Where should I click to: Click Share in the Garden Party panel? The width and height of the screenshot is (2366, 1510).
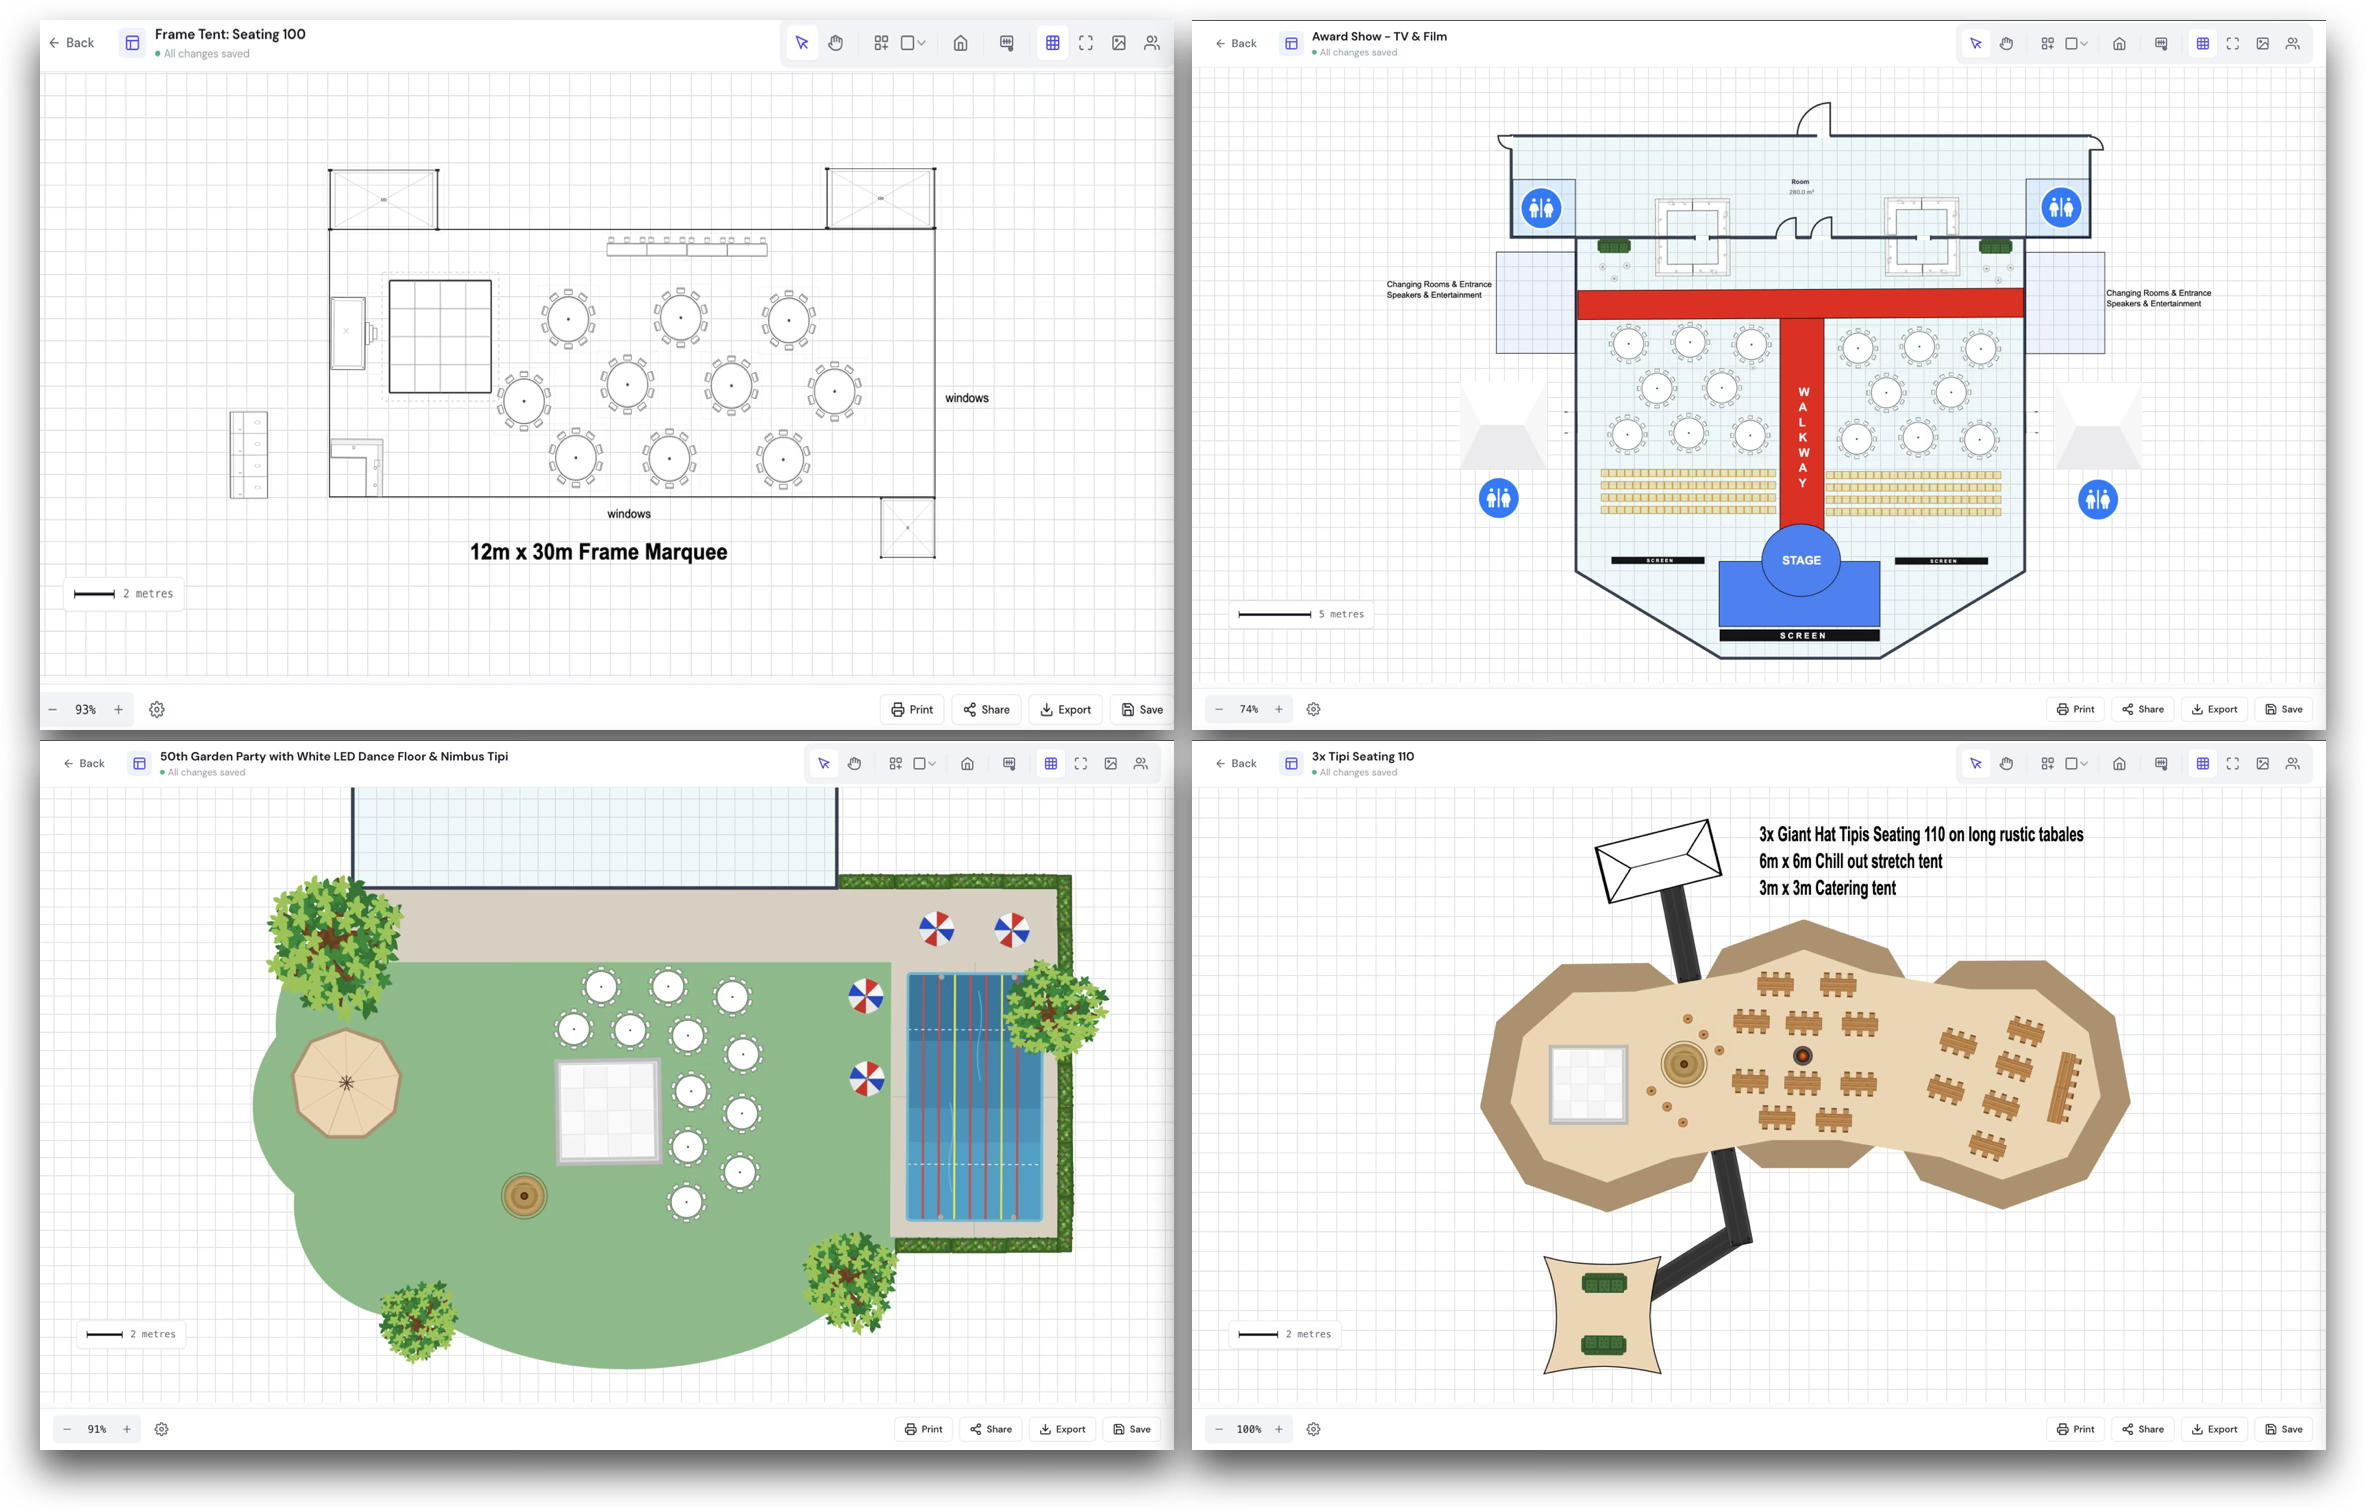click(x=991, y=1429)
